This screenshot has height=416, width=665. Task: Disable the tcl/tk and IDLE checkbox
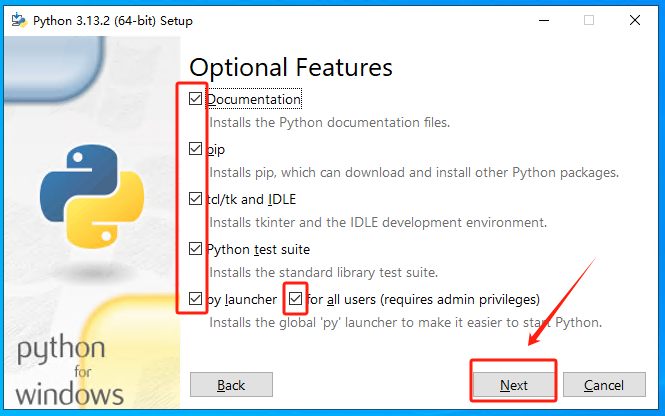195,199
